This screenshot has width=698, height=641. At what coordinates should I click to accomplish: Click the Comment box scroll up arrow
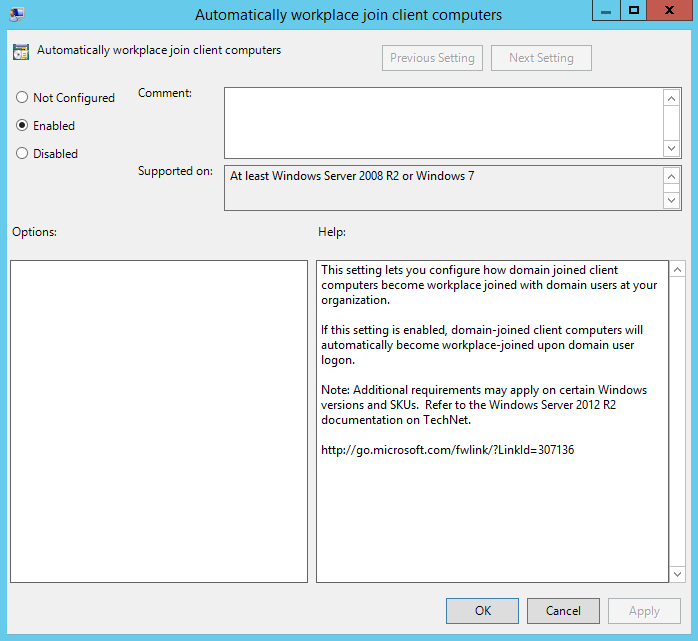[671, 98]
